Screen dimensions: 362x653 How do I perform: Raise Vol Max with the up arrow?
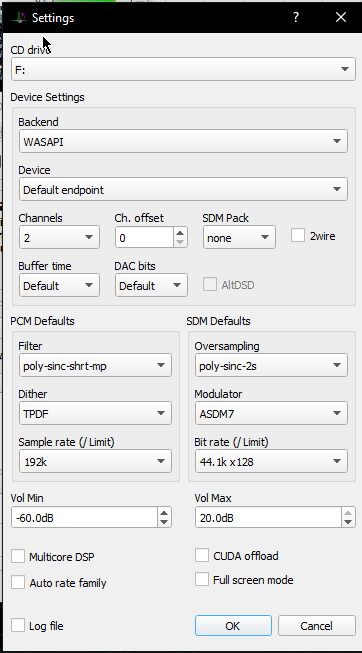(x=348, y=513)
